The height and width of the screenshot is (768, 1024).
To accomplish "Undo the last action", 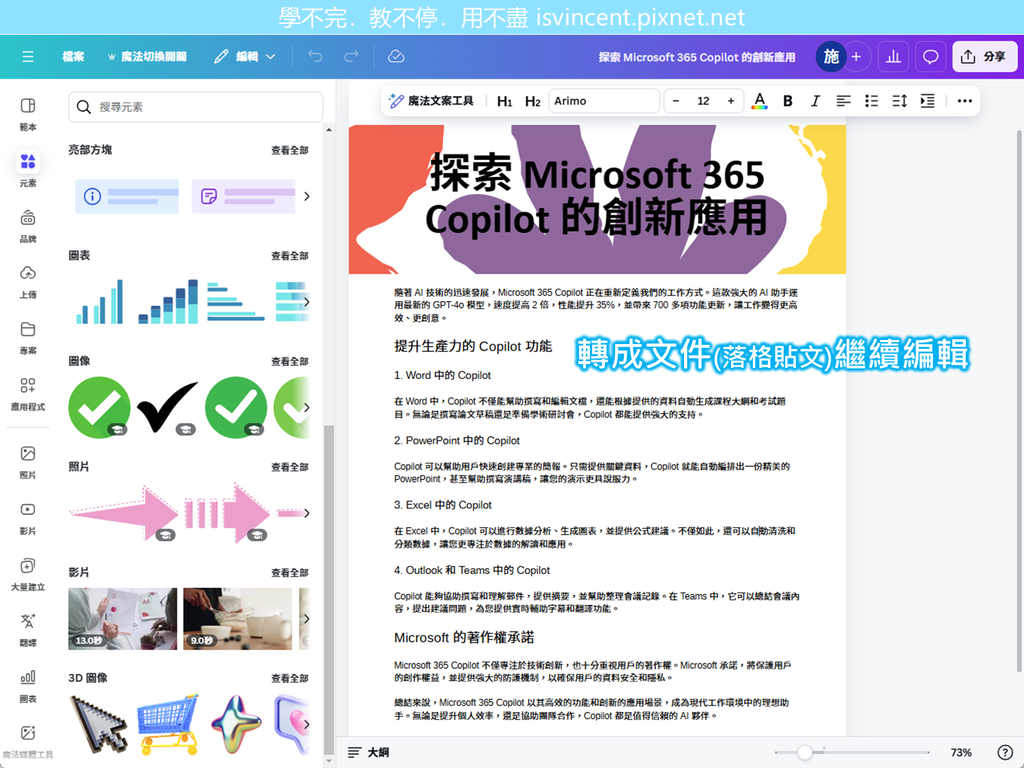I will 315,57.
